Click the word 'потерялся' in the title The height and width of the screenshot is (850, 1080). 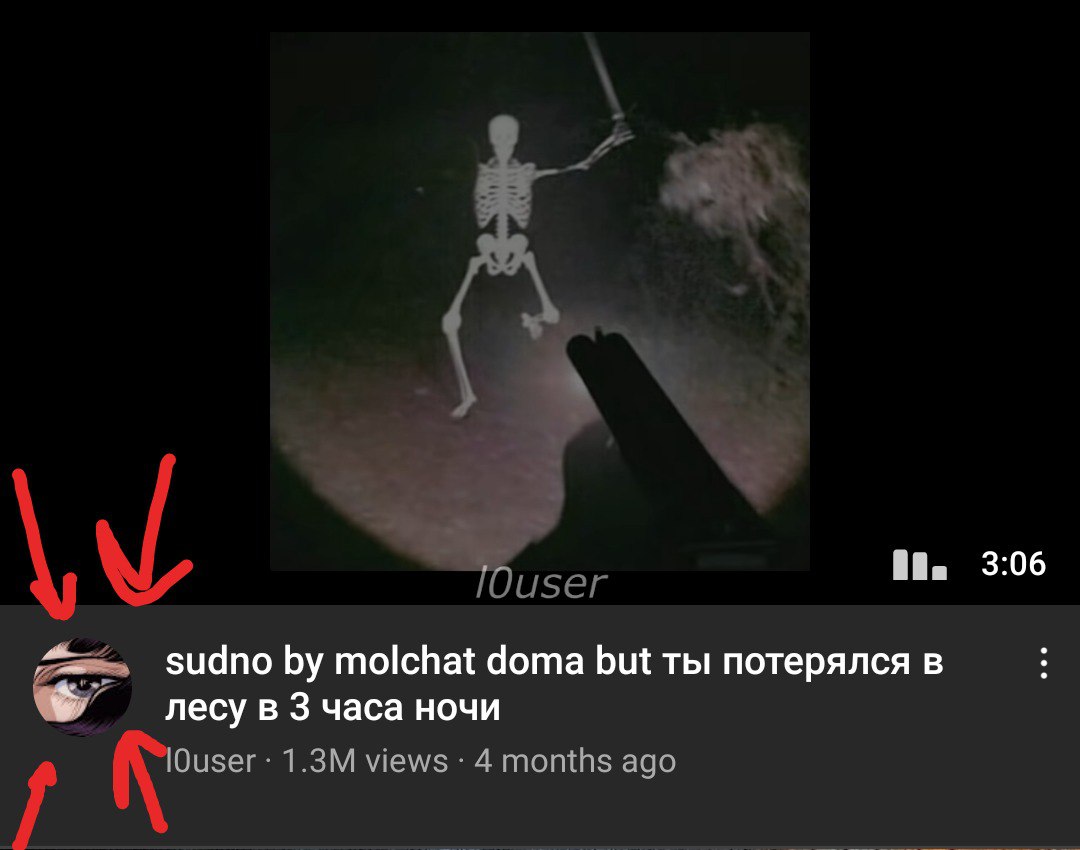pos(816,663)
